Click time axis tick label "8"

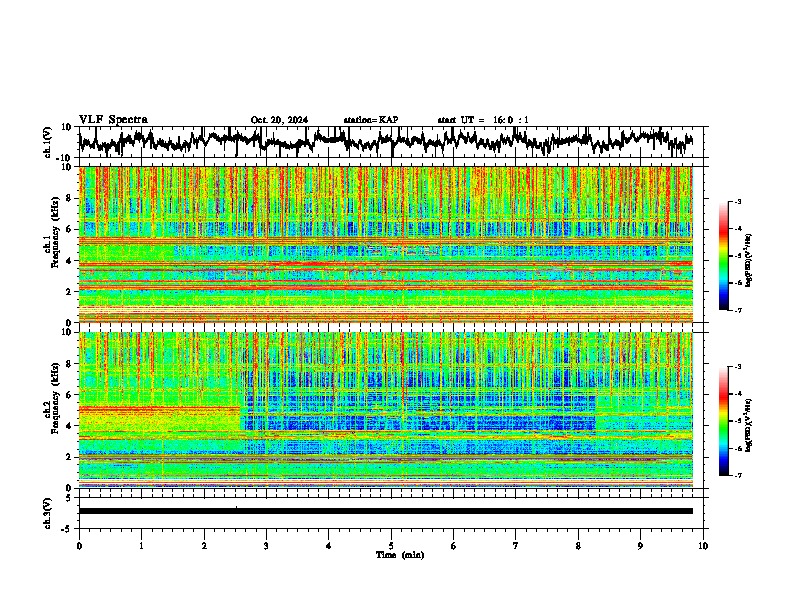click(578, 546)
